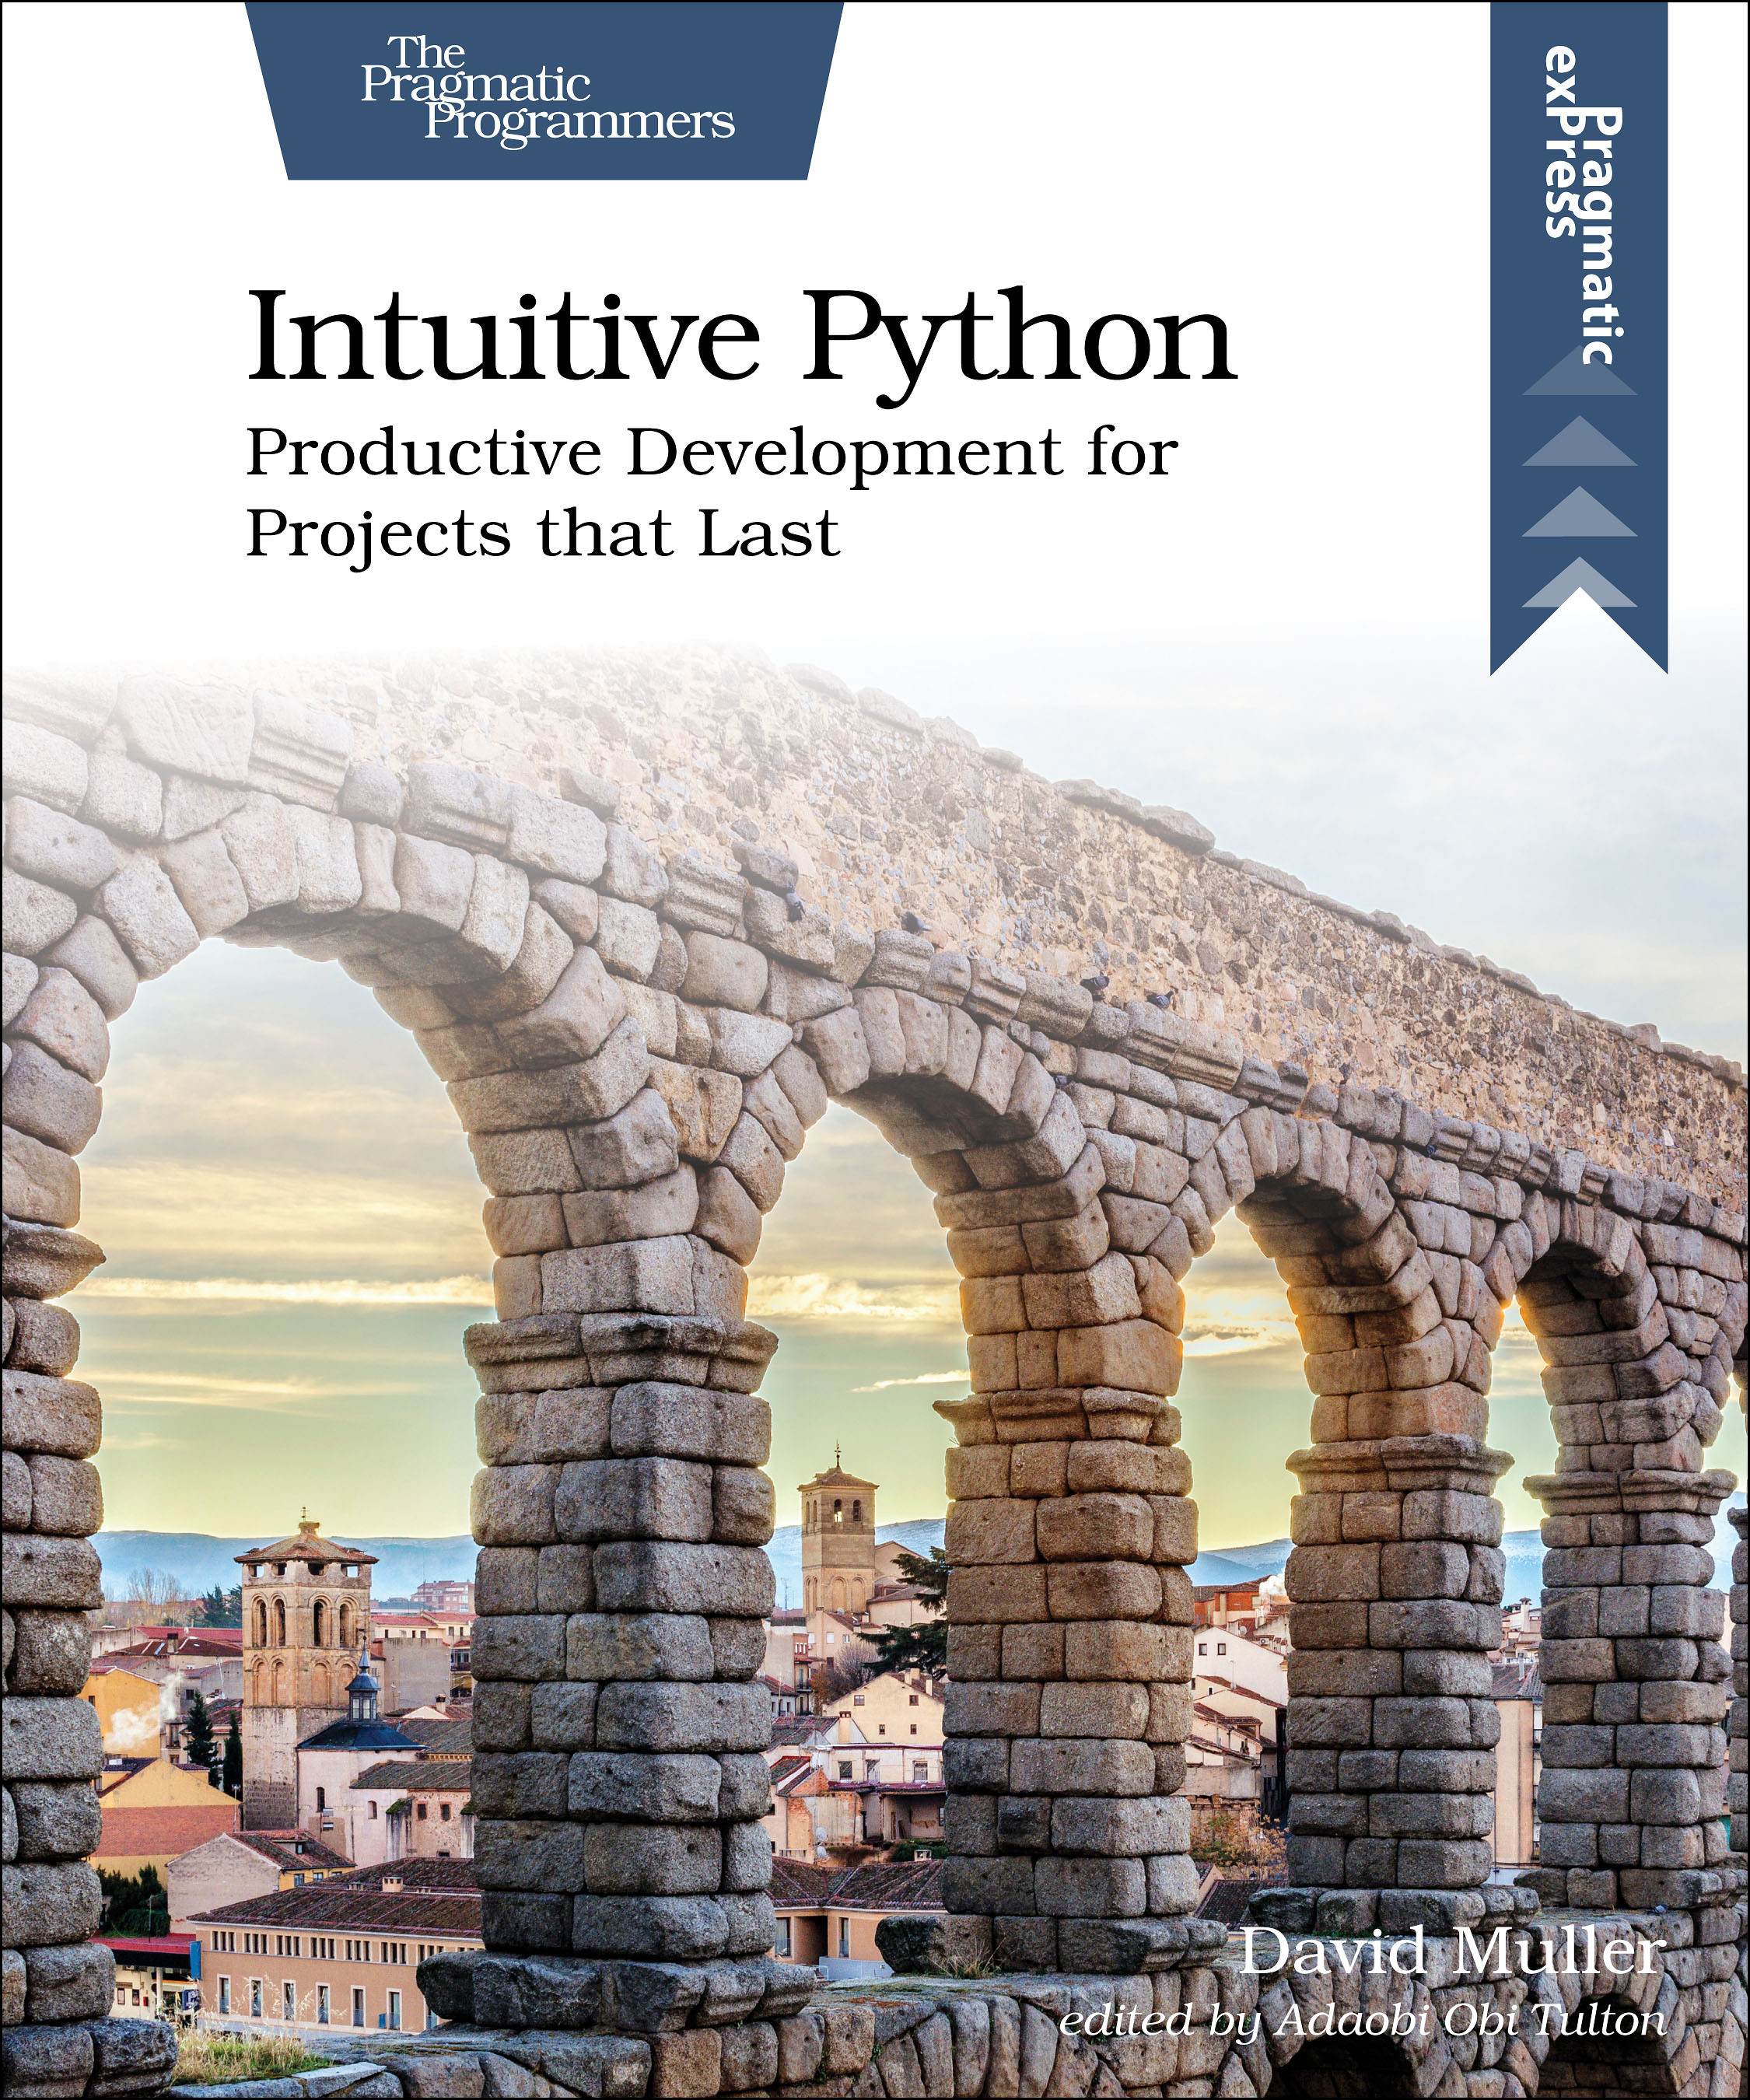Image resolution: width=1750 pixels, height=2100 pixels.
Task: Click the top chevron on the ribbon
Action: 1579,379
